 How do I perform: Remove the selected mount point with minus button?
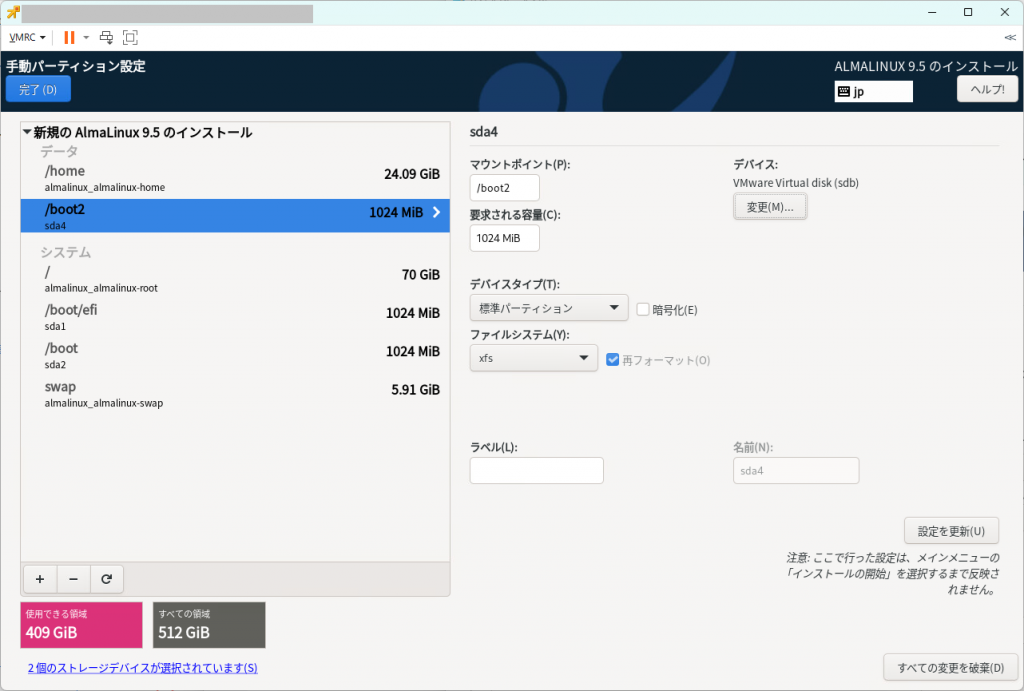pos(73,579)
